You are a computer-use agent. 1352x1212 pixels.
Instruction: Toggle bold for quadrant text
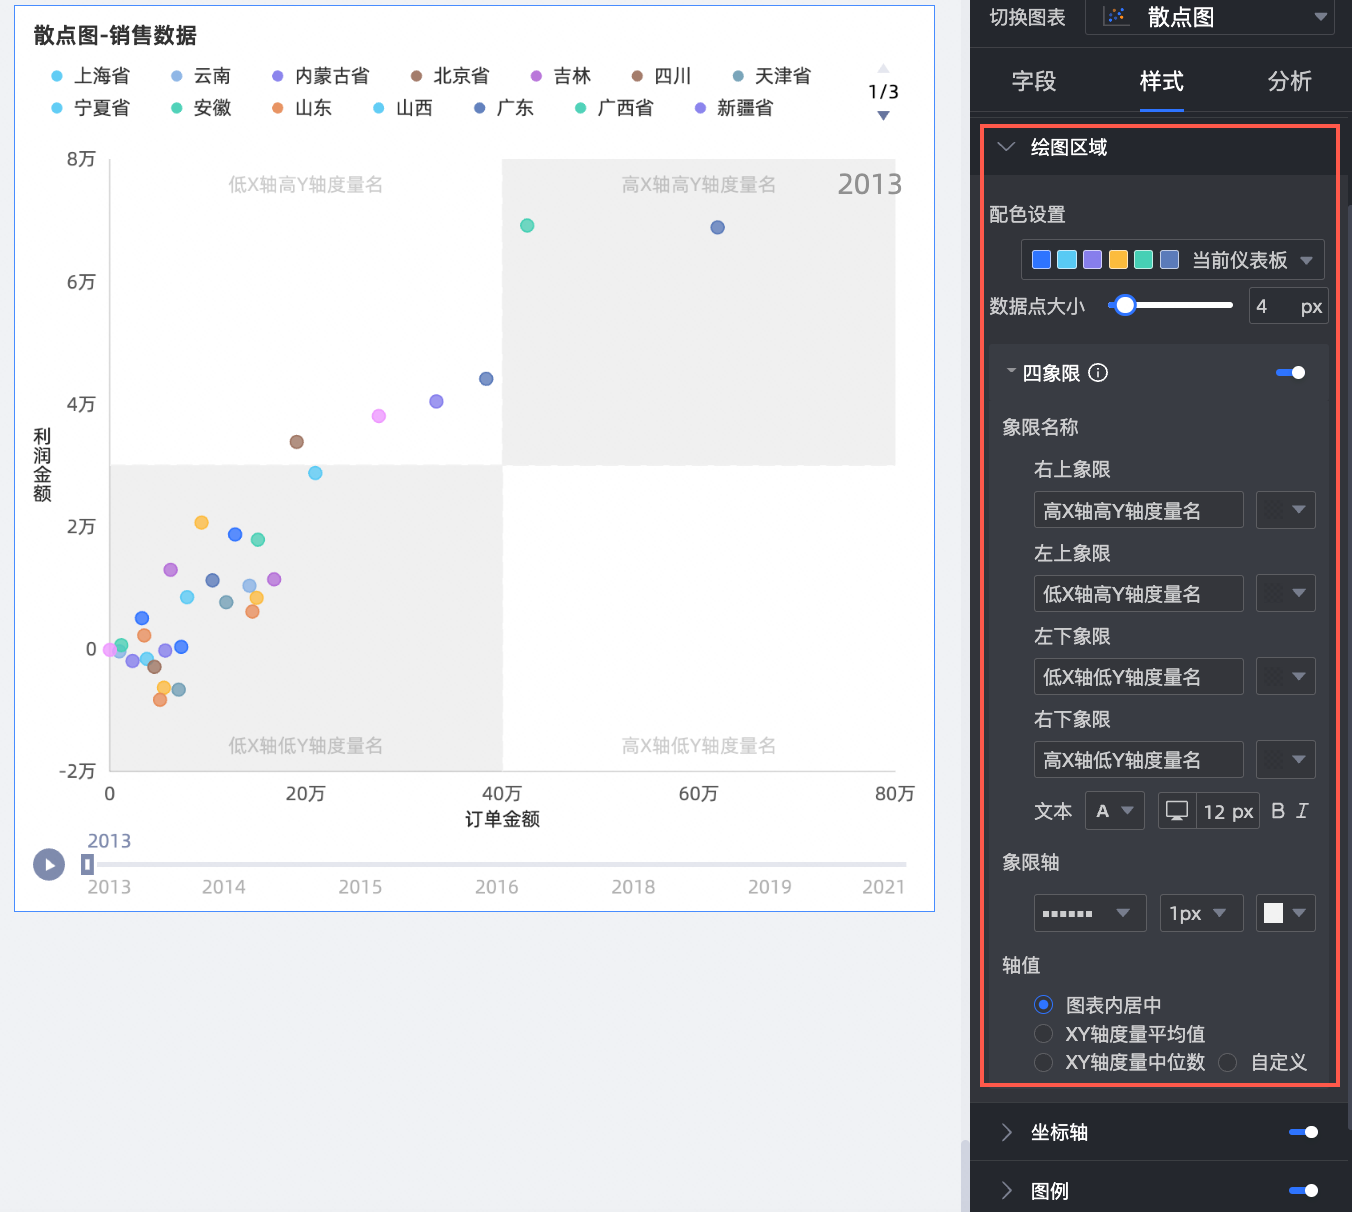[x=1278, y=811]
